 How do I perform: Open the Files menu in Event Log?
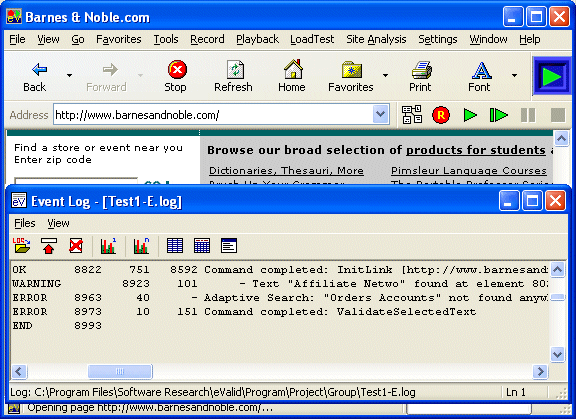(25, 223)
